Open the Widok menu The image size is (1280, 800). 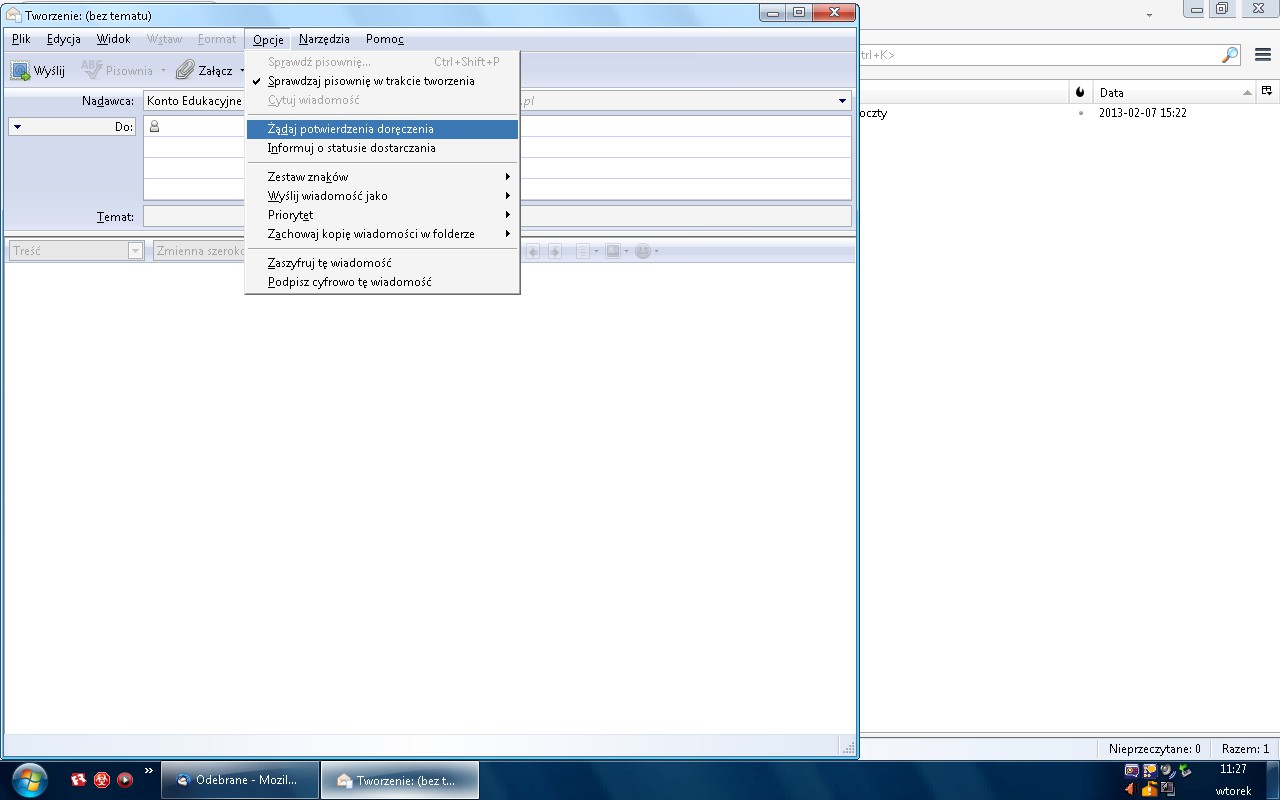point(113,39)
